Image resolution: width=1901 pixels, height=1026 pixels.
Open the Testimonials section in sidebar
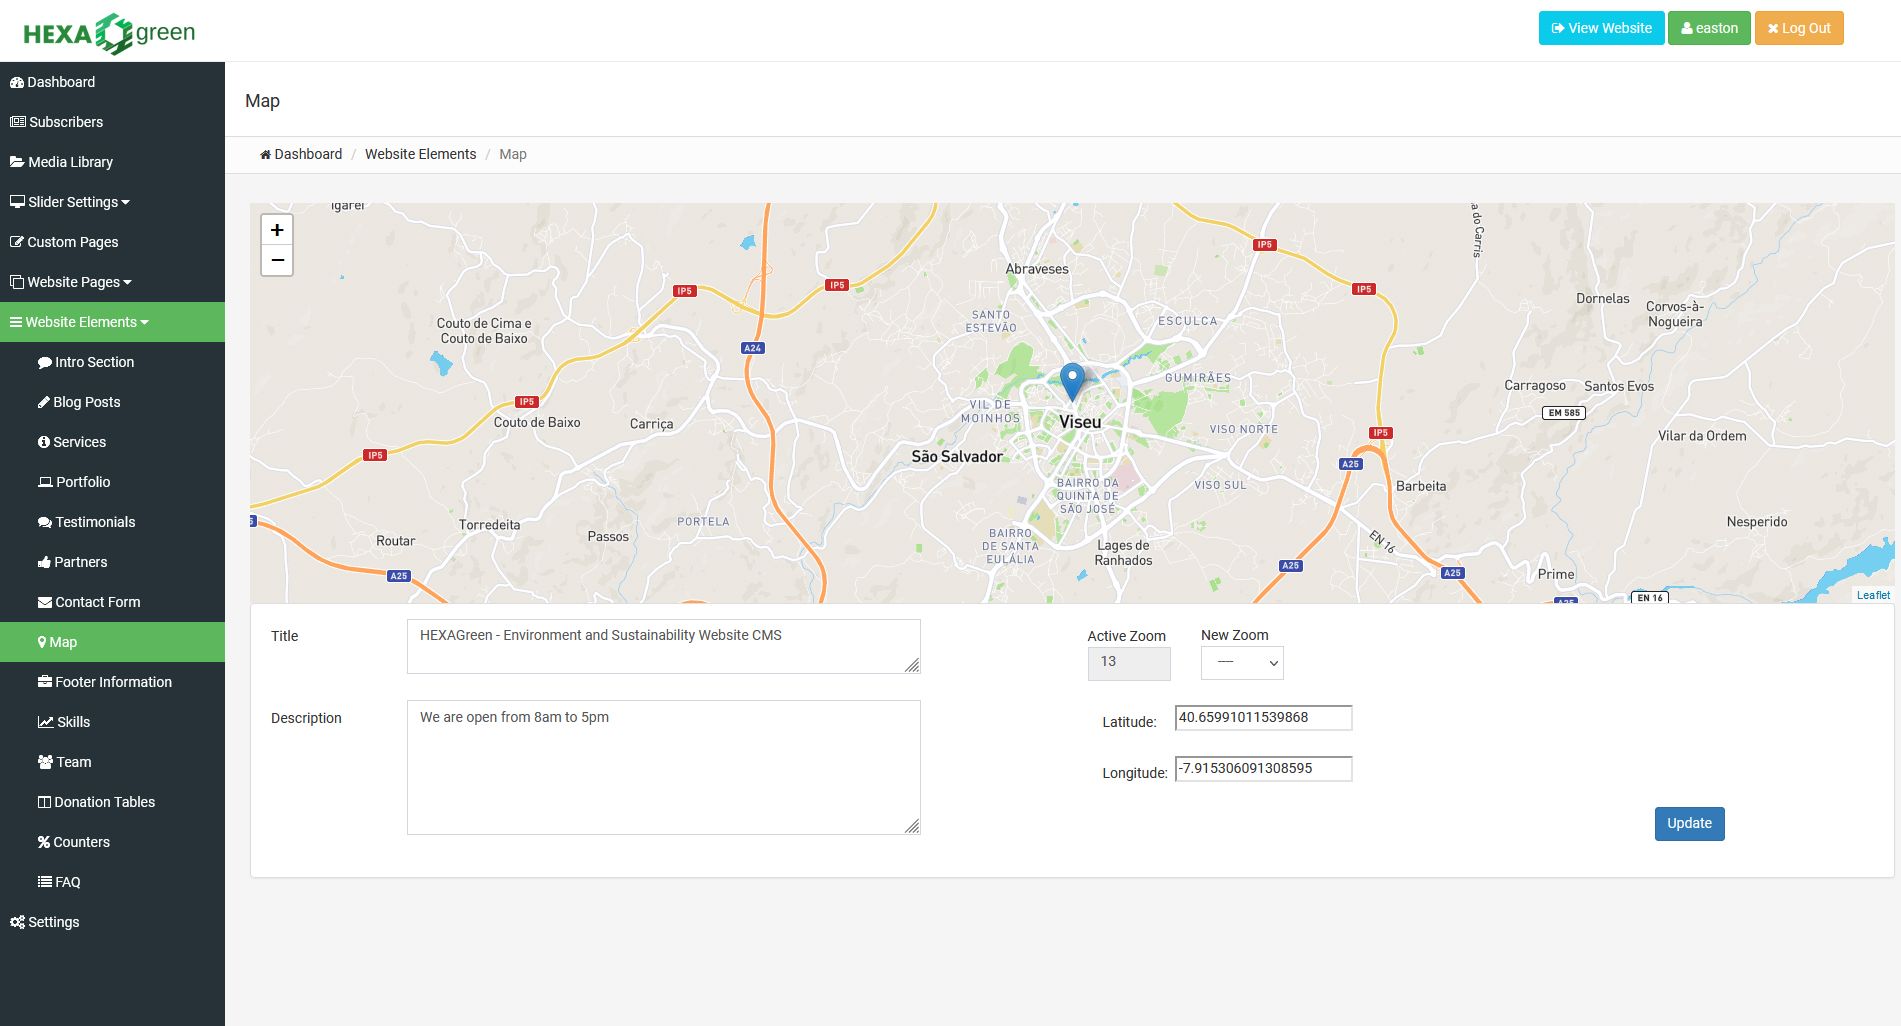(x=95, y=522)
